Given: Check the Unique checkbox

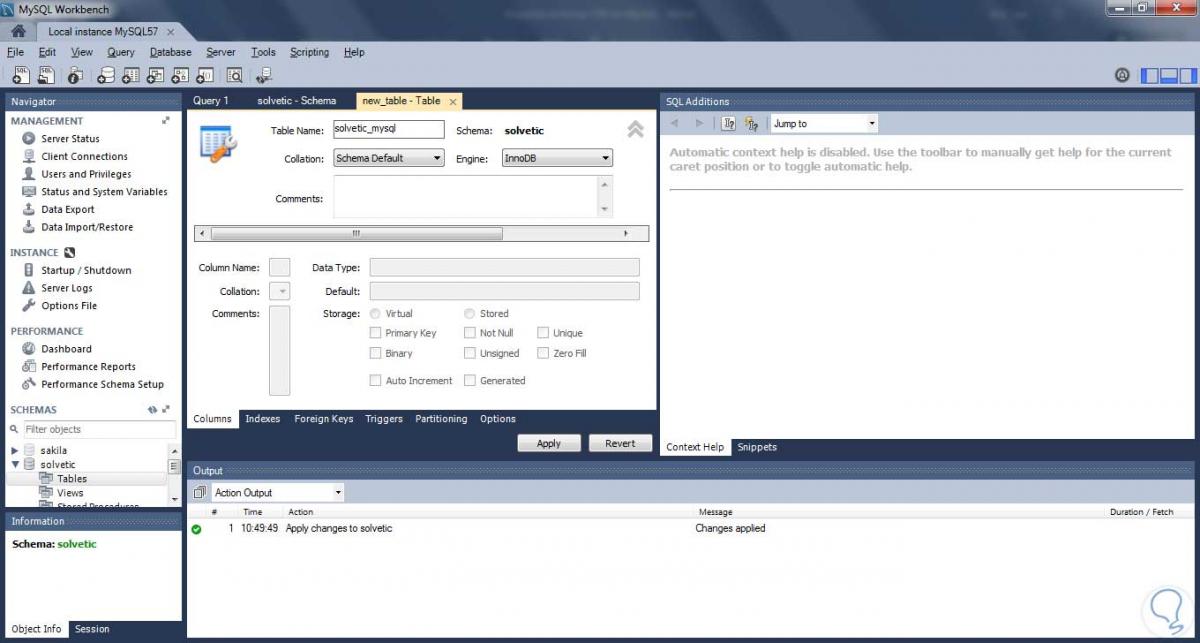Looking at the screenshot, I should coord(543,333).
